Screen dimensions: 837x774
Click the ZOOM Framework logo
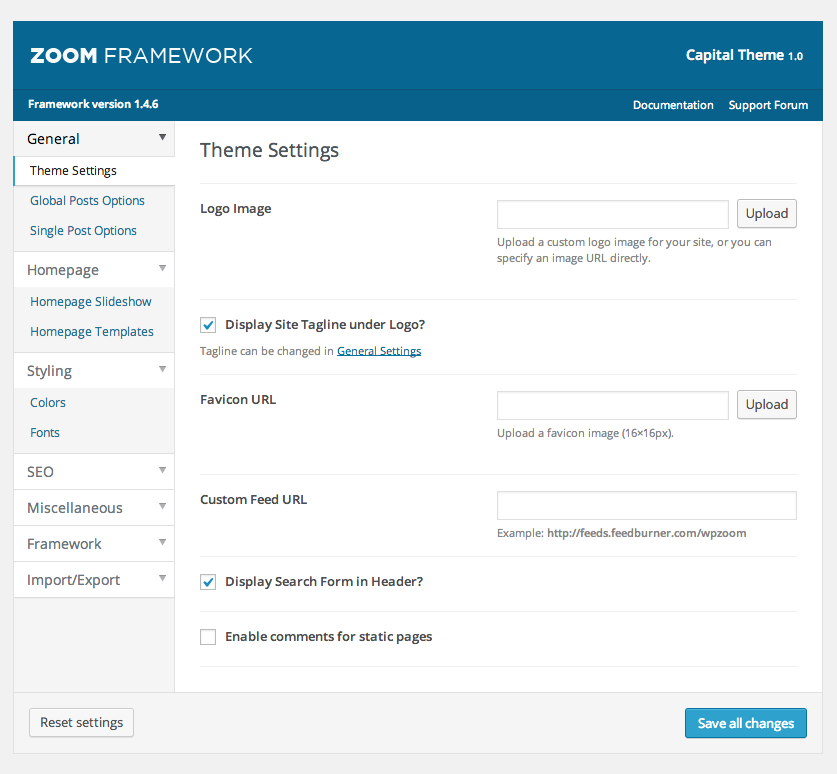click(141, 56)
